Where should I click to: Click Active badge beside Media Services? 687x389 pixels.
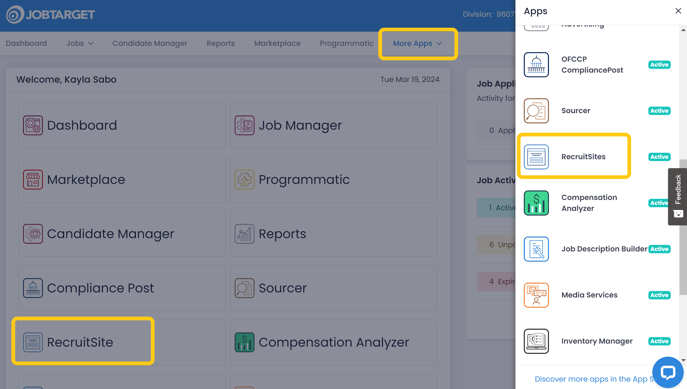click(x=659, y=295)
